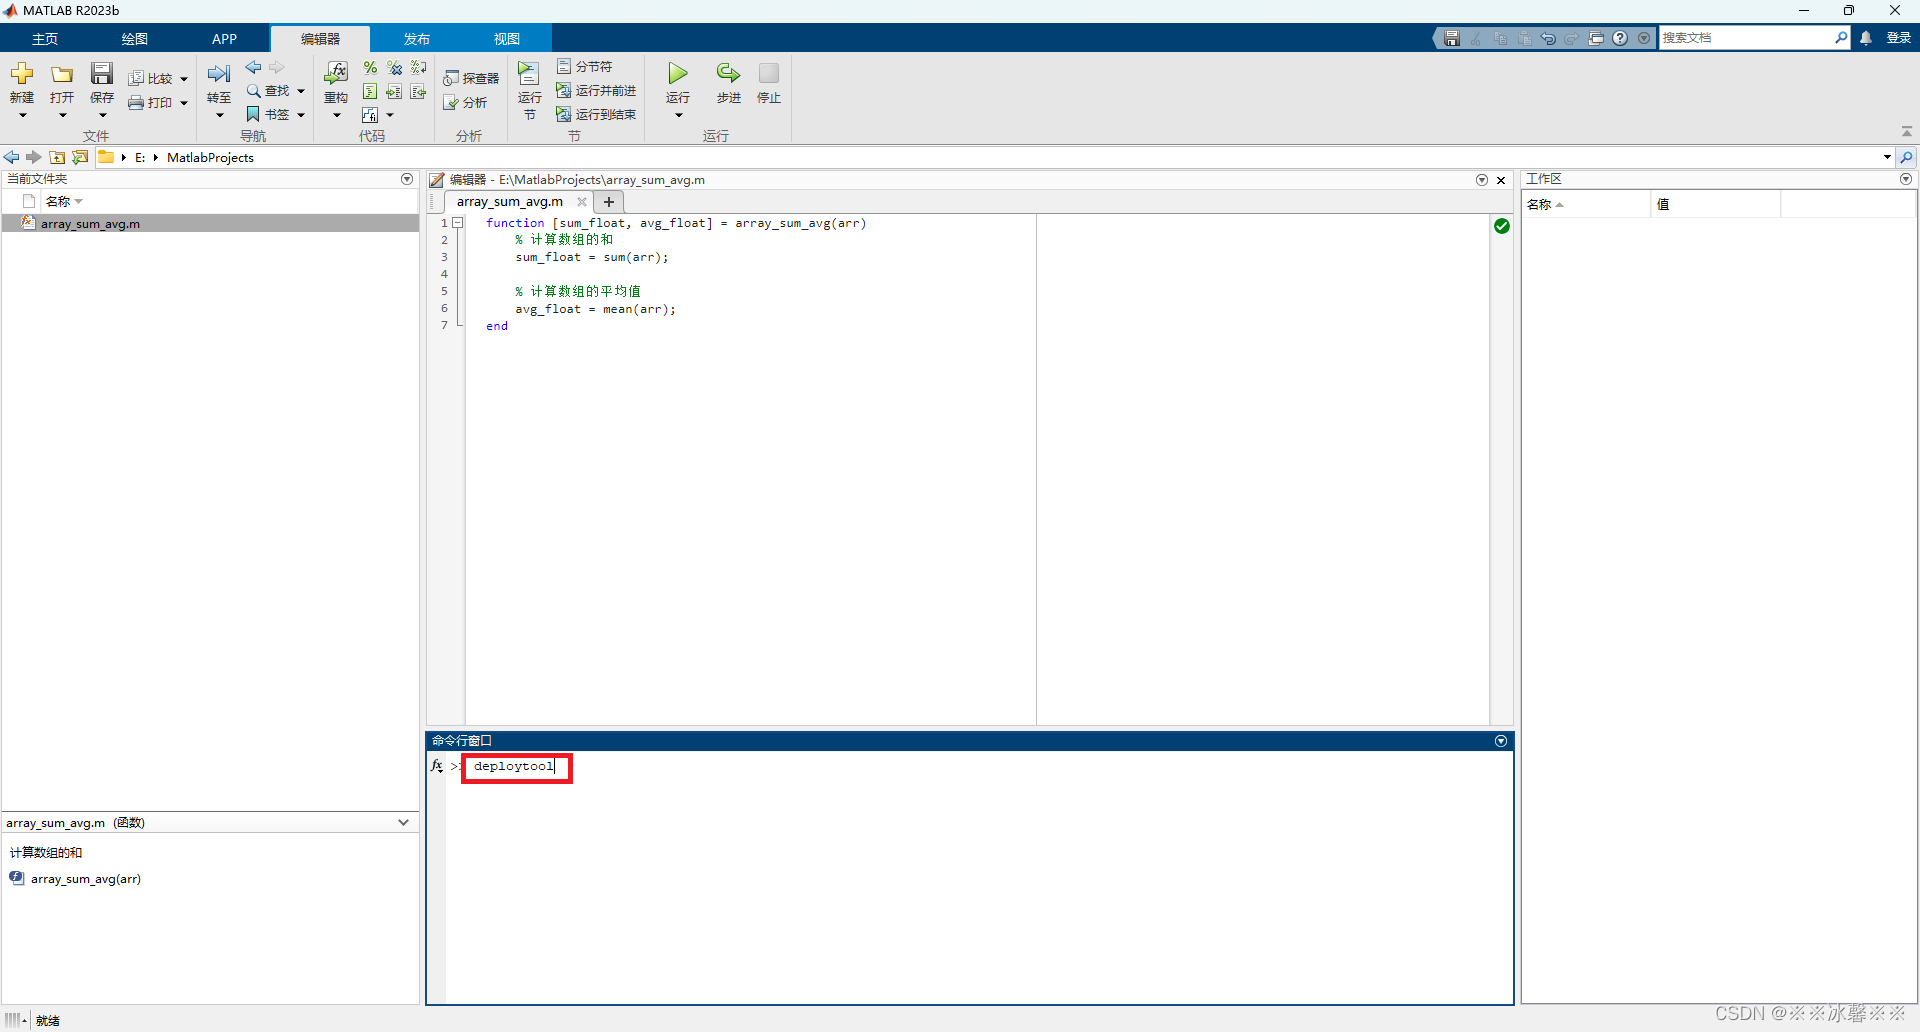Click the notification bell icon

1866,37
